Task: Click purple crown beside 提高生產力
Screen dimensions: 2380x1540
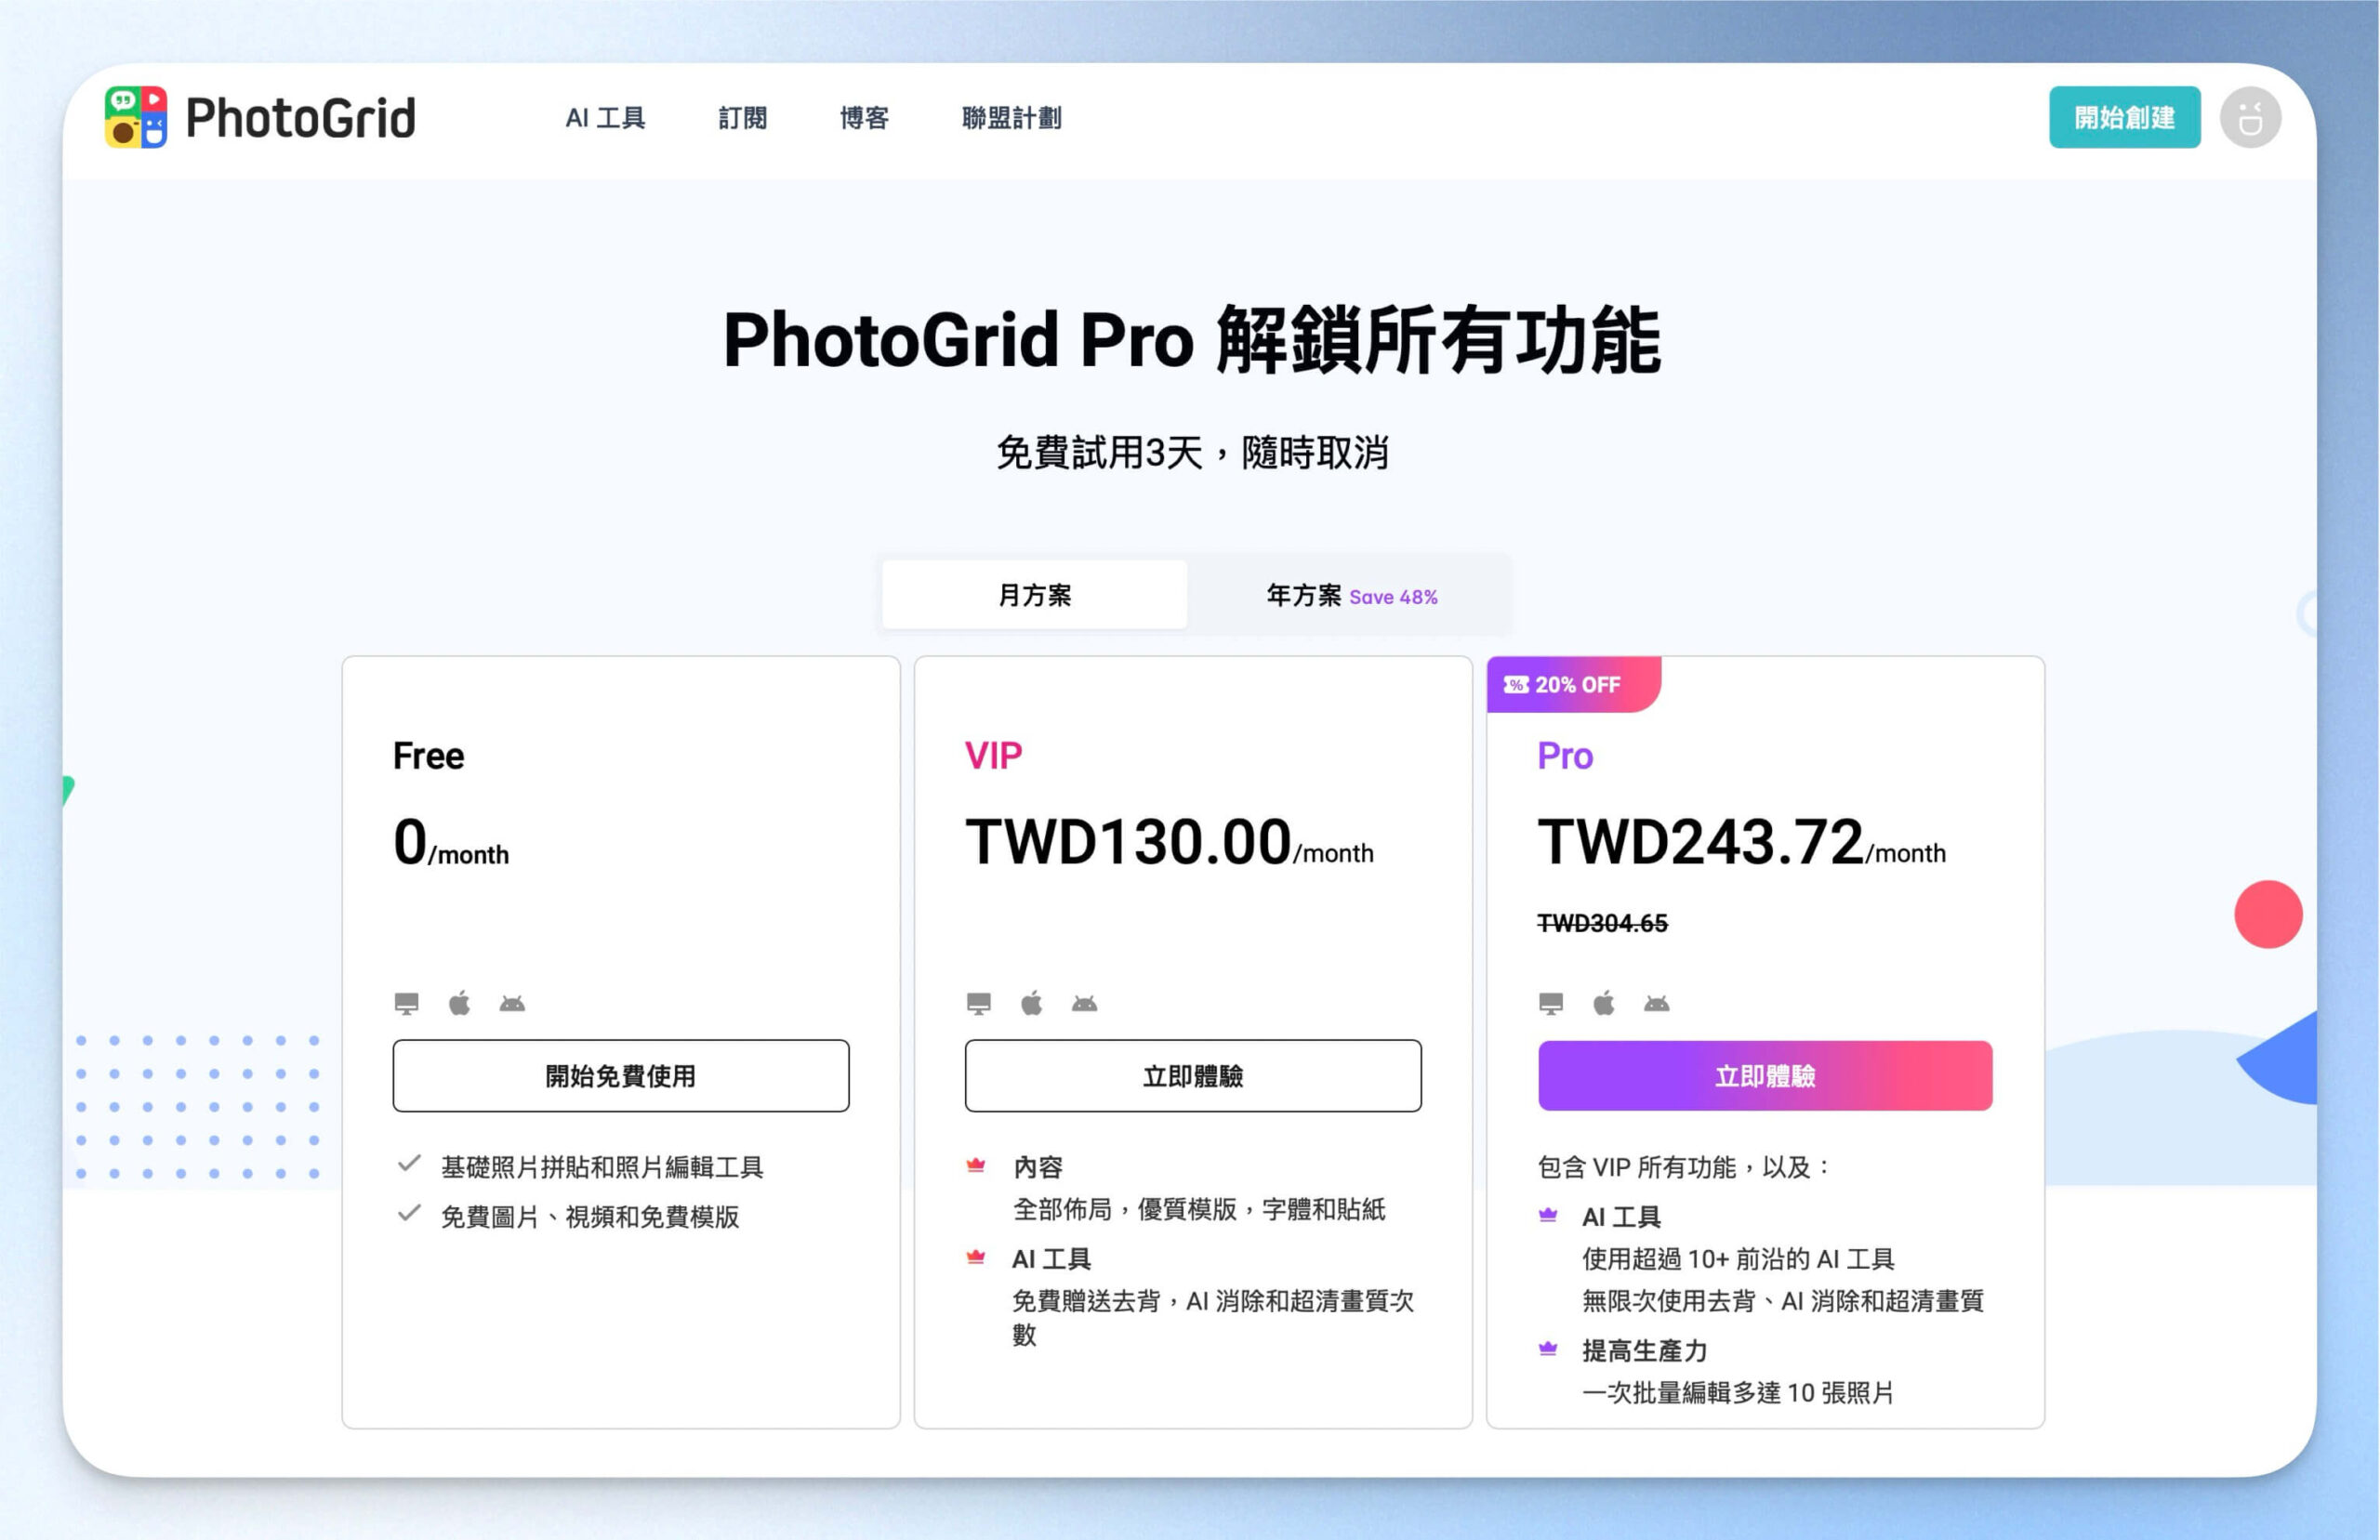Action: [1548, 1349]
